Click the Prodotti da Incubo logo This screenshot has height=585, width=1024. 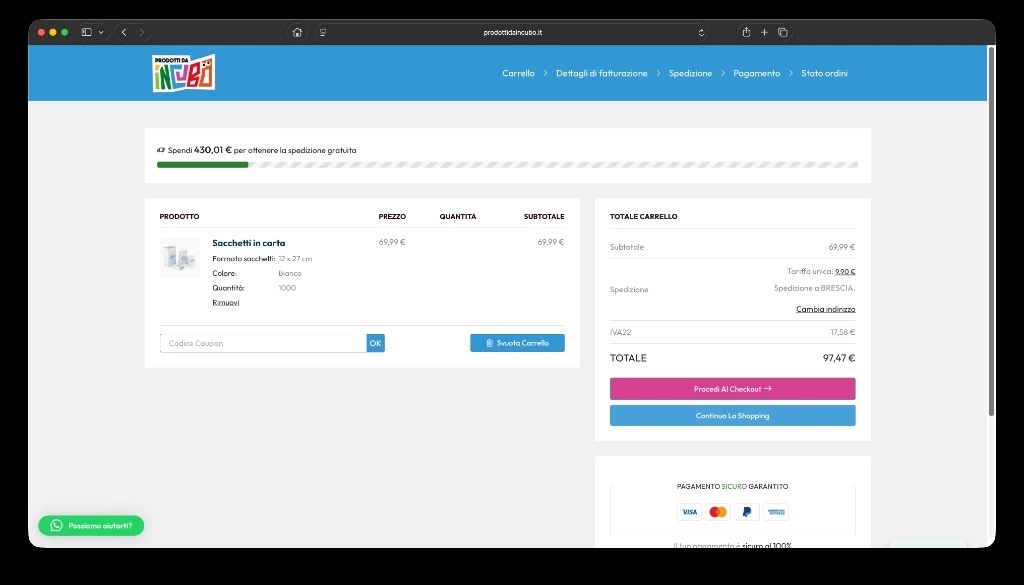coord(184,72)
